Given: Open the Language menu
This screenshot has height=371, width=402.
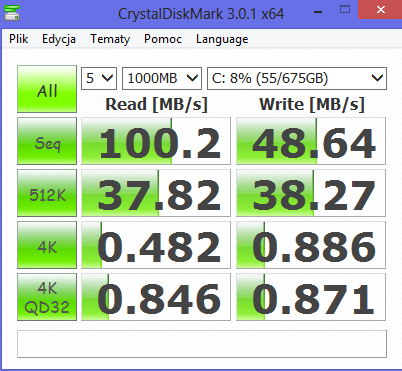Looking at the screenshot, I should click(222, 39).
